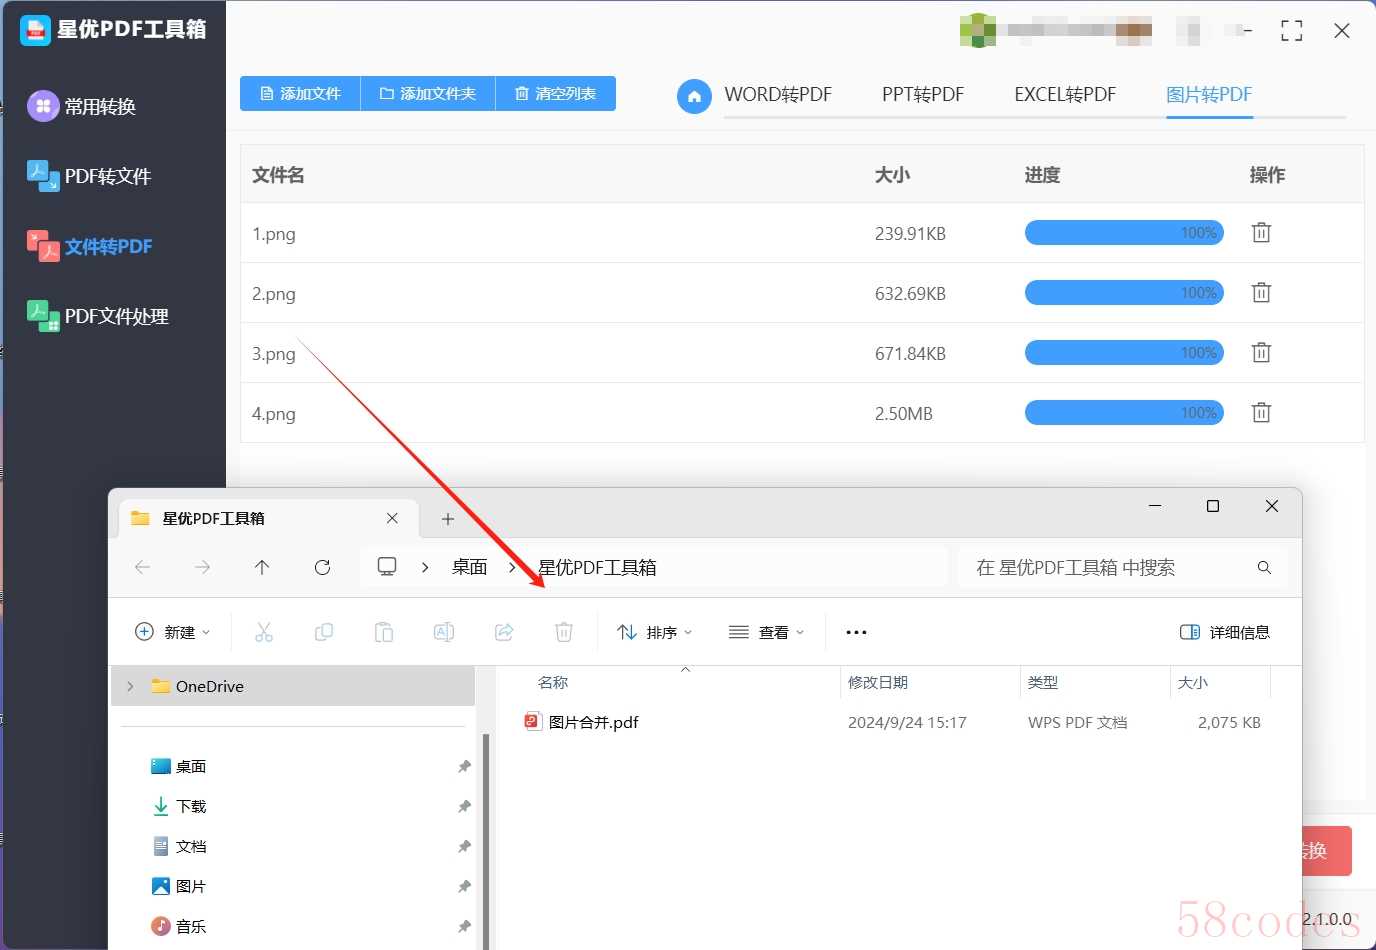The width and height of the screenshot is (1376, 950).
Task: Open 查看 view dropdown
Action: point(767,632)
